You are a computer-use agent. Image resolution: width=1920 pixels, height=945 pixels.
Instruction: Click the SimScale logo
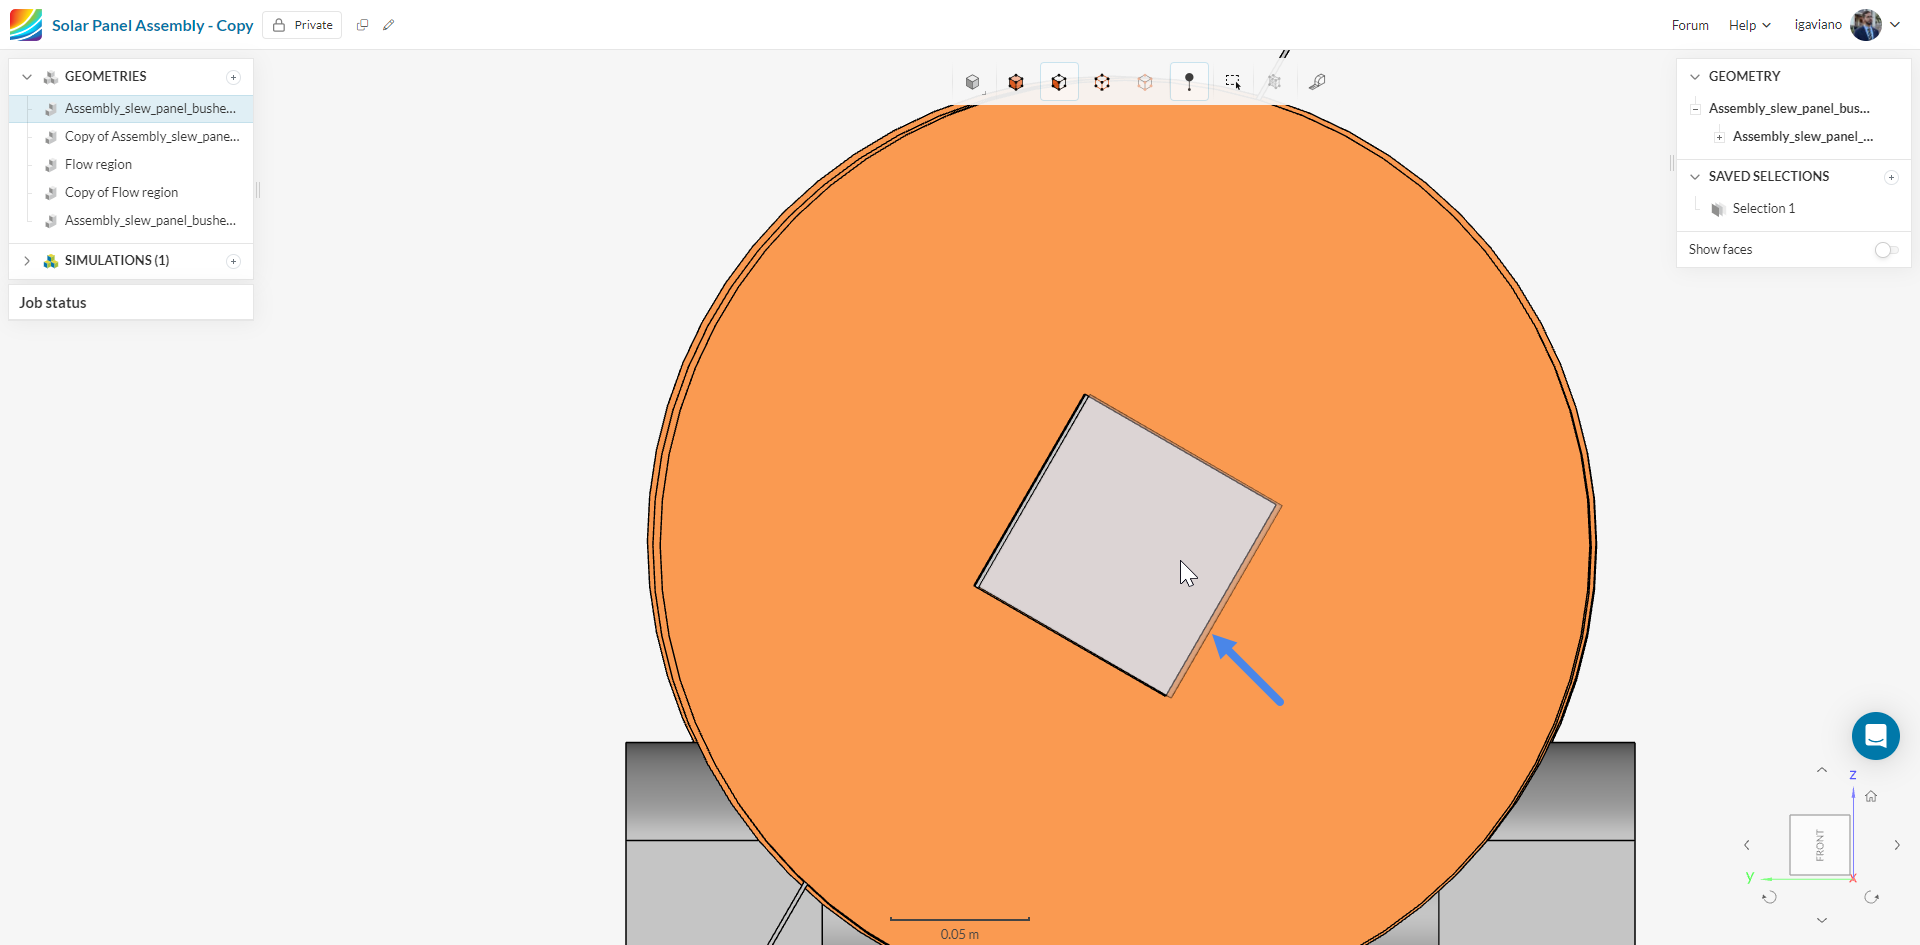point(26,25)
